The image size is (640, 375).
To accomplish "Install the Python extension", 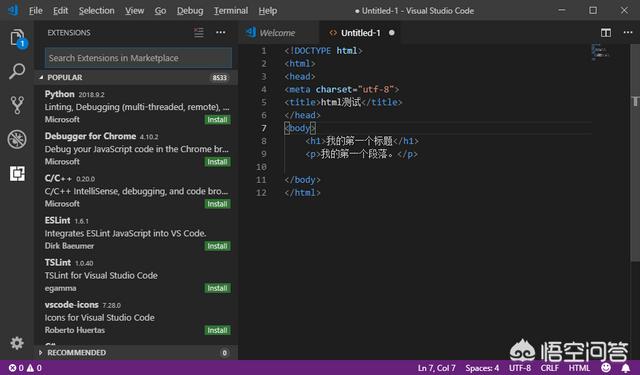I will click(217, 120).
